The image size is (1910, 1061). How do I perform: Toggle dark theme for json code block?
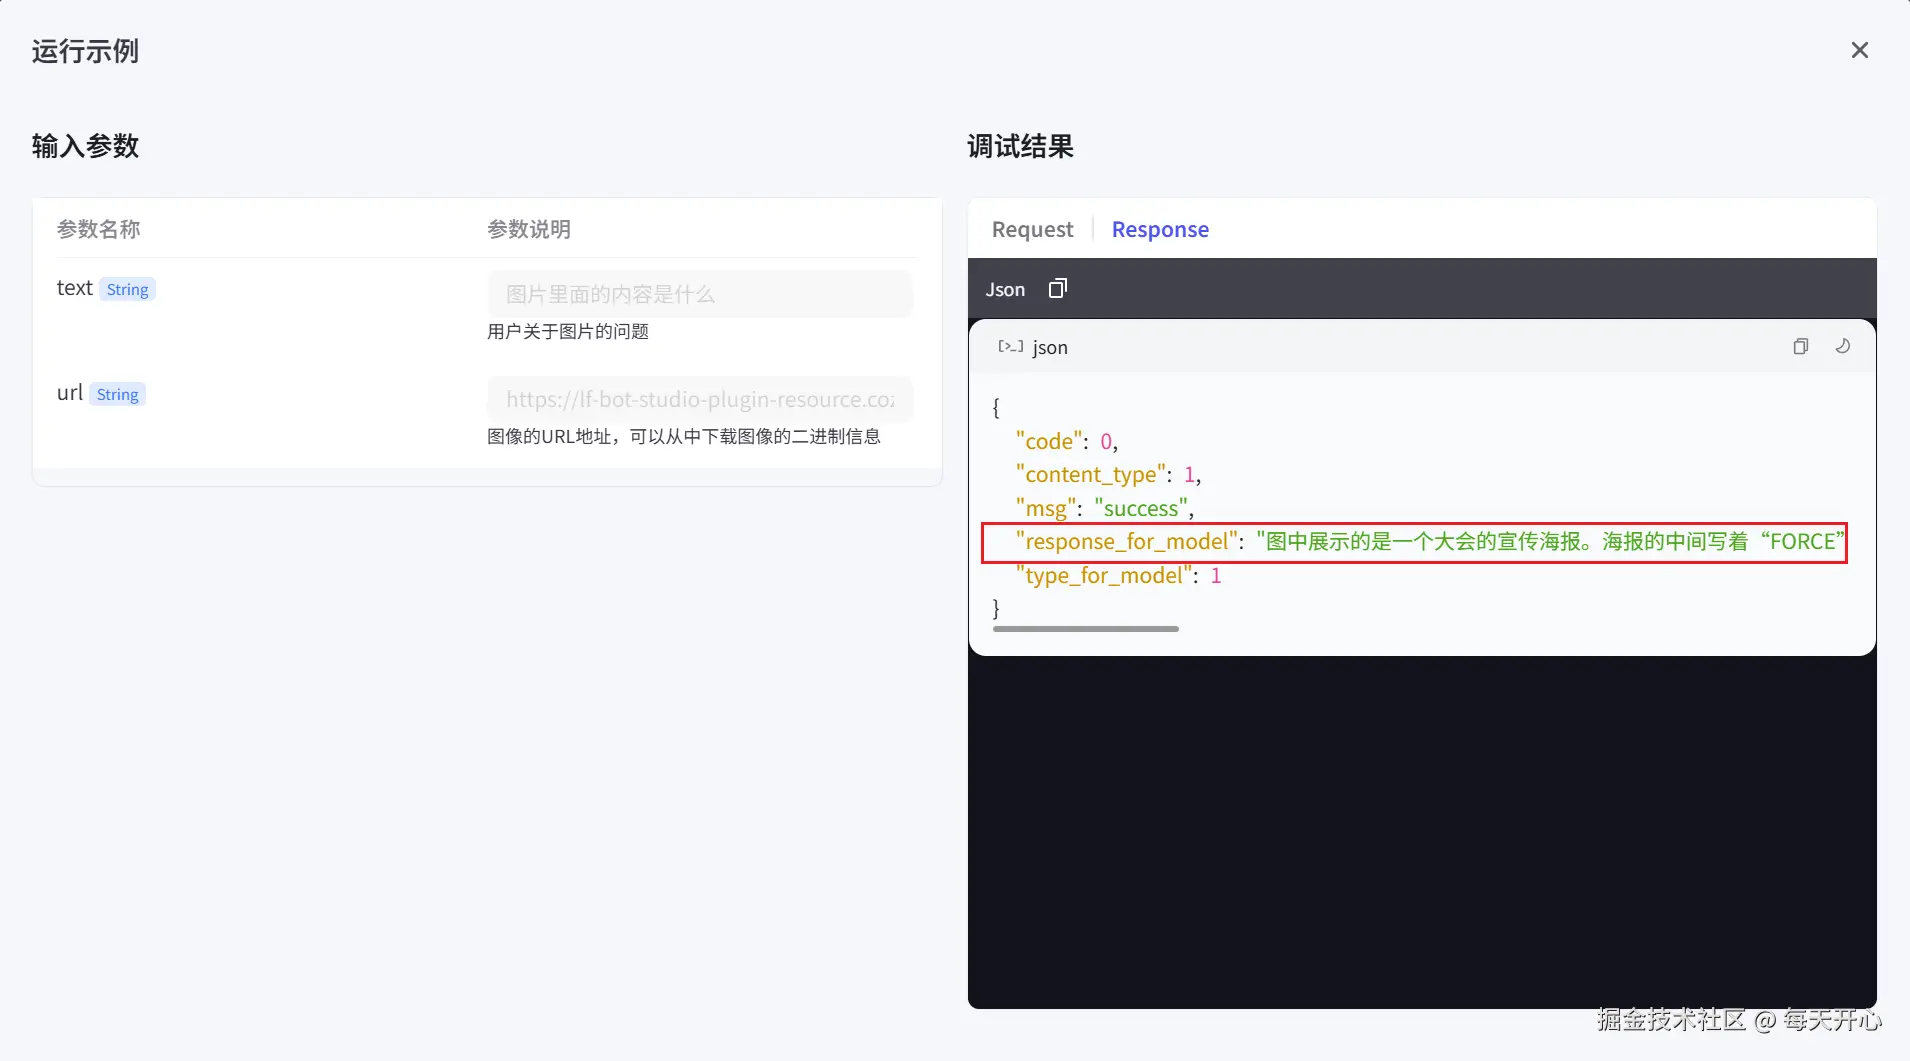click(x=1842, y=346)
